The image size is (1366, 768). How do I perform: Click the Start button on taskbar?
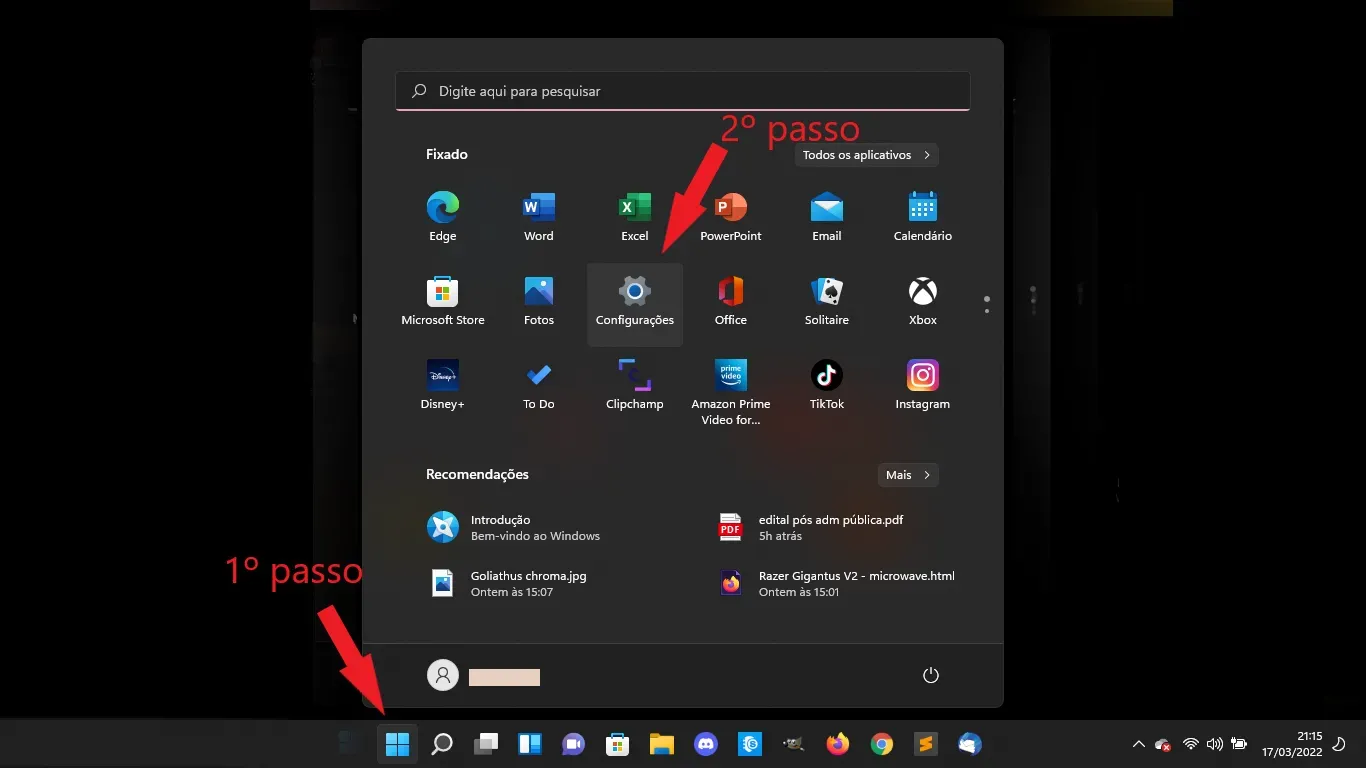click(x=397, y=744)
